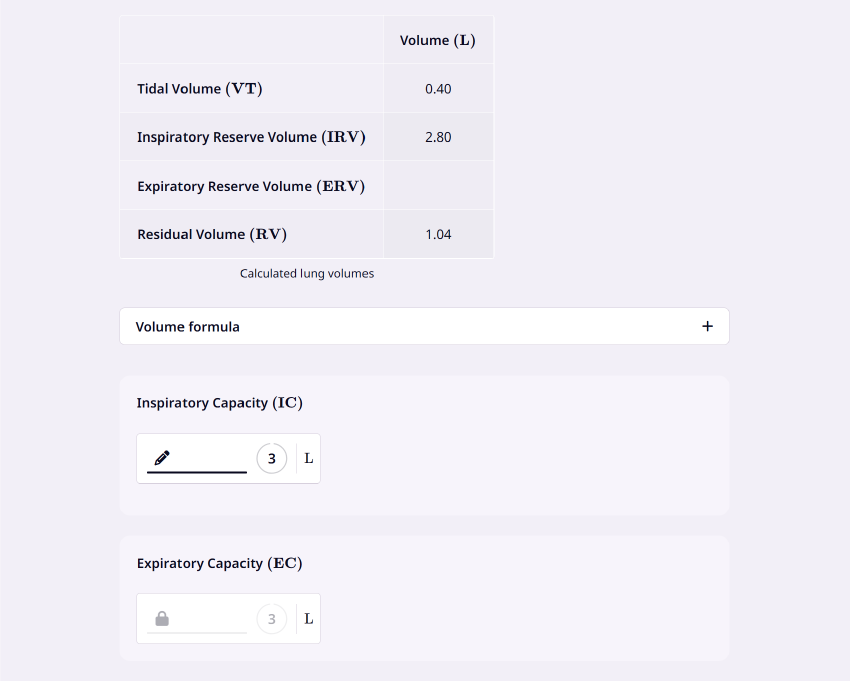Screen dimensions: 851x681
Task: Click the lock icon in Expiratory Capacity field
Action: point(162,619)
